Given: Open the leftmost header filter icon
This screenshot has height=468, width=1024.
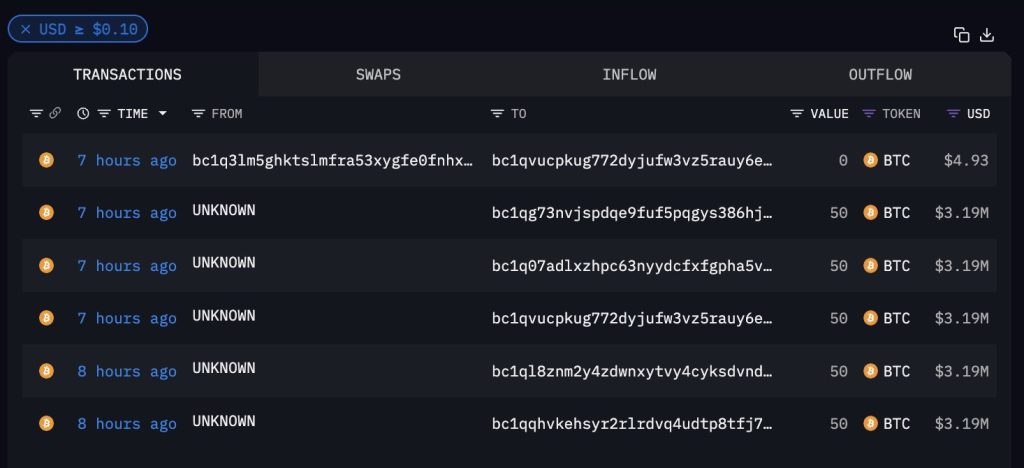Looking at the screenshot, I should pyautogui.click(x=36, y=114).
